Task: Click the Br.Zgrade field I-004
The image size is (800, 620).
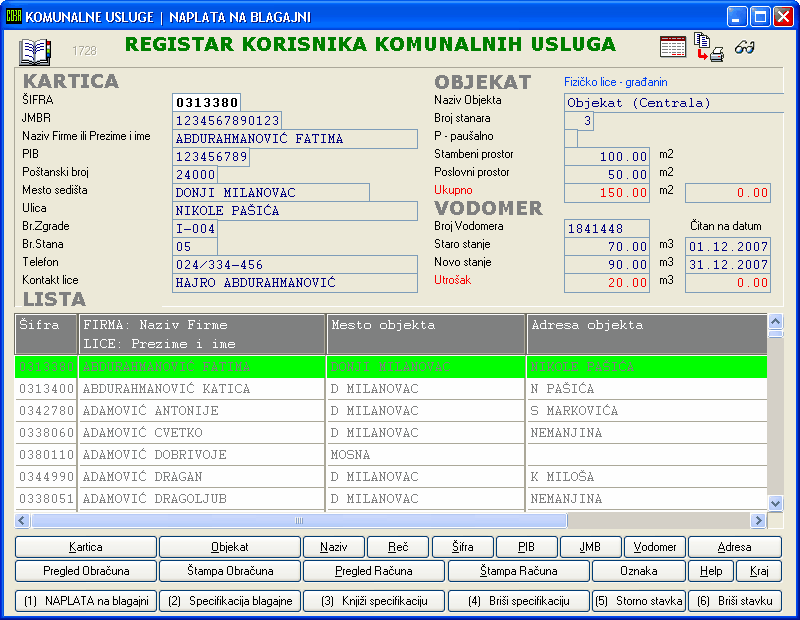Action: (x=195, y=229)
